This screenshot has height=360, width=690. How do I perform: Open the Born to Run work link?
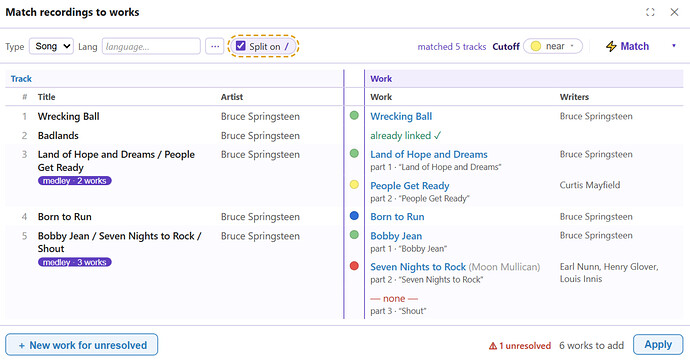397,217
